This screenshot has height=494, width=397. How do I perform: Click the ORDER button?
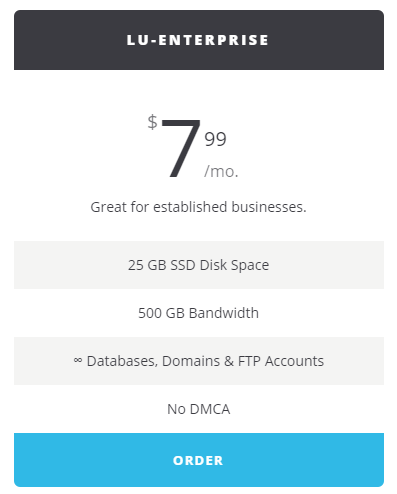point(199,460)
